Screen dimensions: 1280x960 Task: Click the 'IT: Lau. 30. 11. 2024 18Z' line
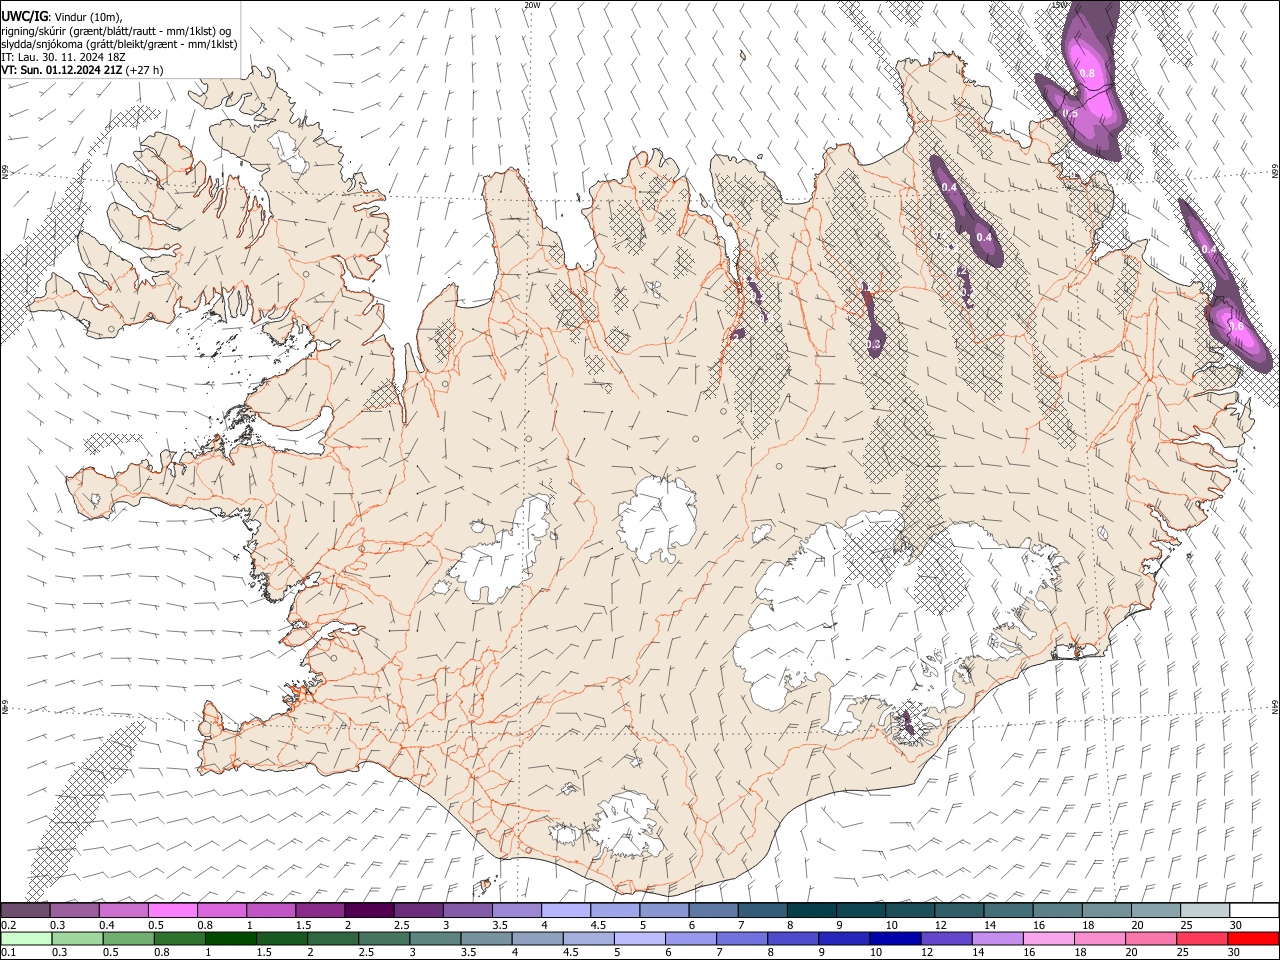point(63,57)
